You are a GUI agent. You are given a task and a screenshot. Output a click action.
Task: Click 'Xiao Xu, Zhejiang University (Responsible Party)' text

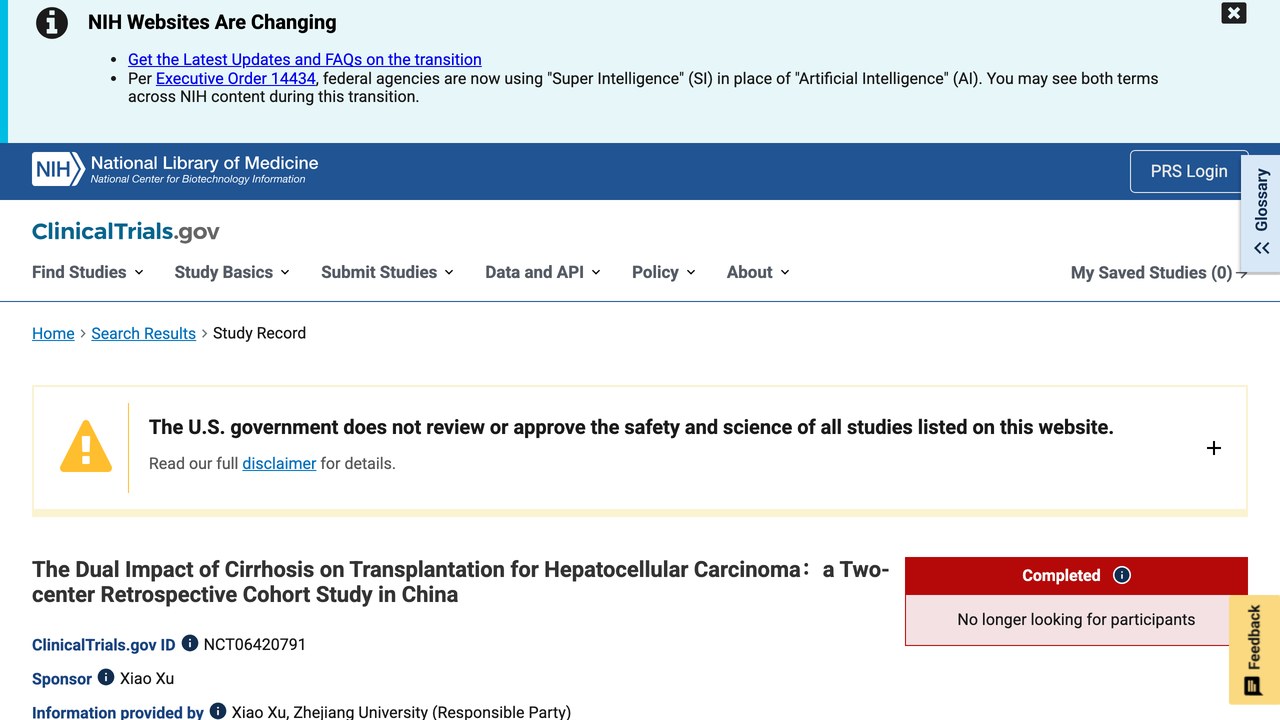401,712
